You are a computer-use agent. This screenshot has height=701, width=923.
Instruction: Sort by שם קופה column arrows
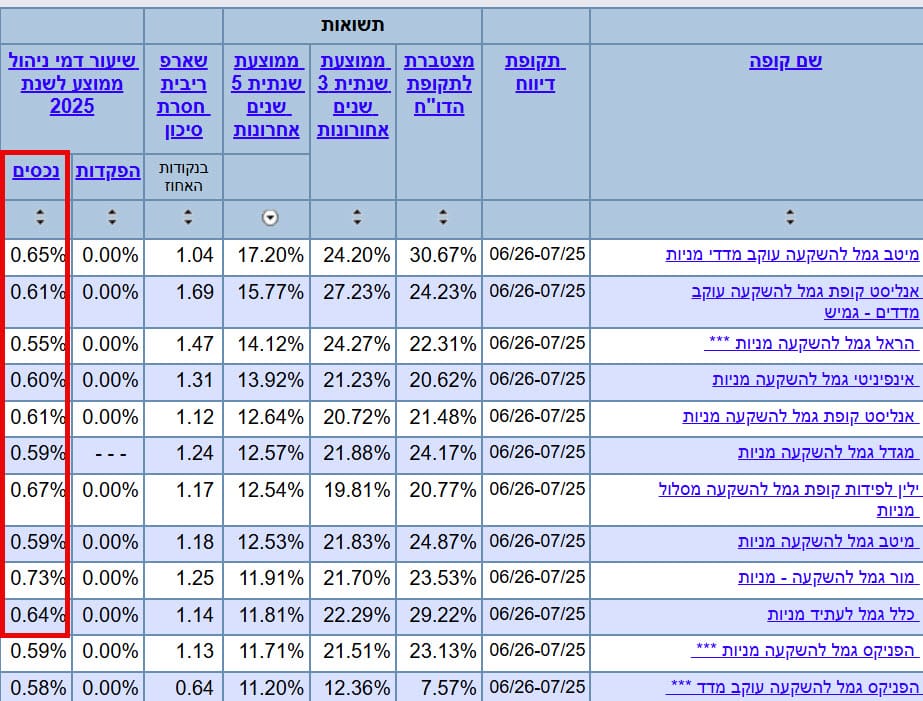click(x=790, y=217)
